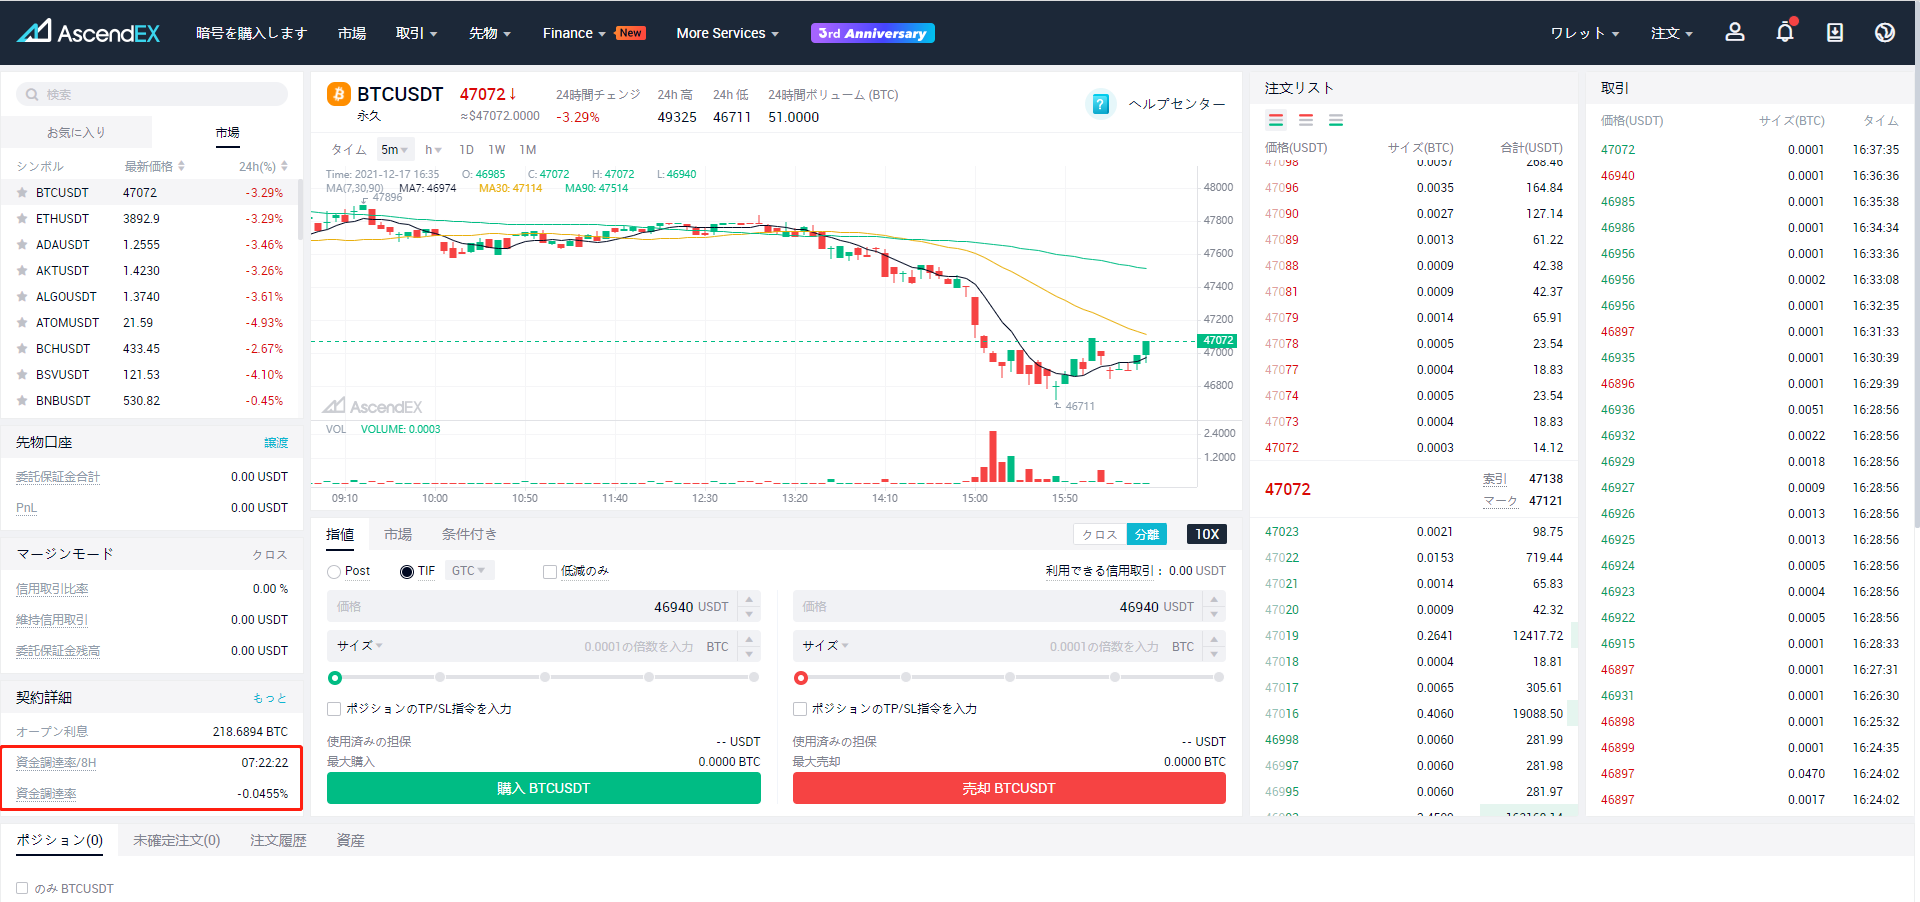Click 譲渡 link in futures account
This screenshot has height=902, width=1920.
276,442
